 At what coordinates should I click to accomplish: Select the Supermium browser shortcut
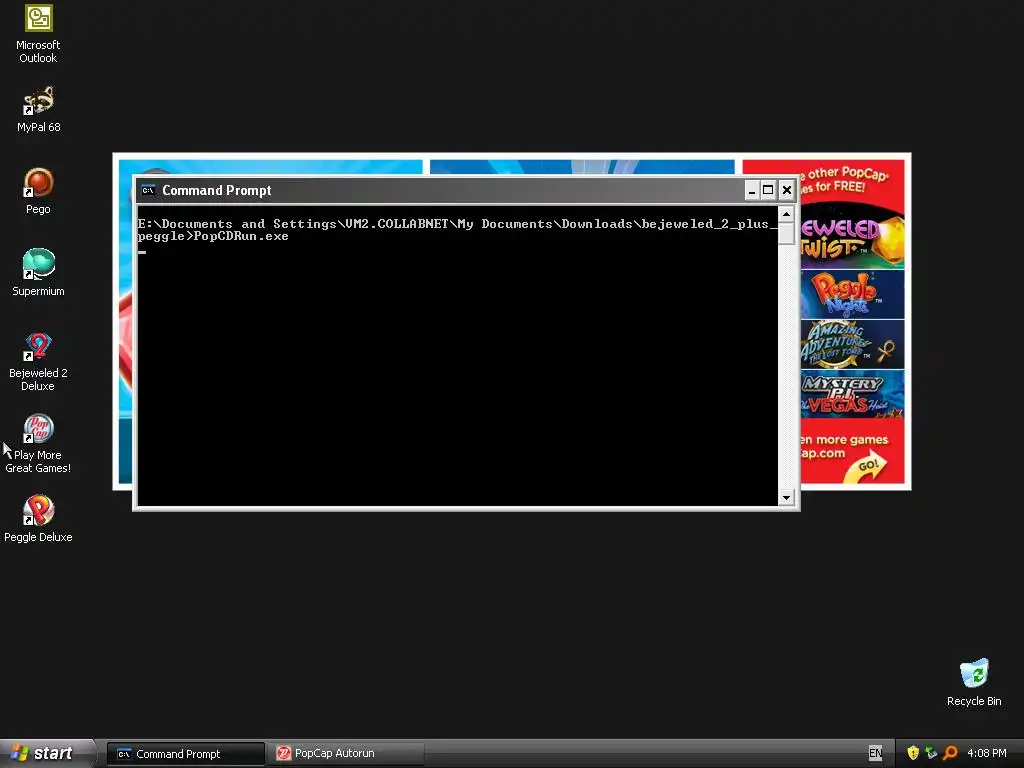pyautogui.click(x=39, y=272)
